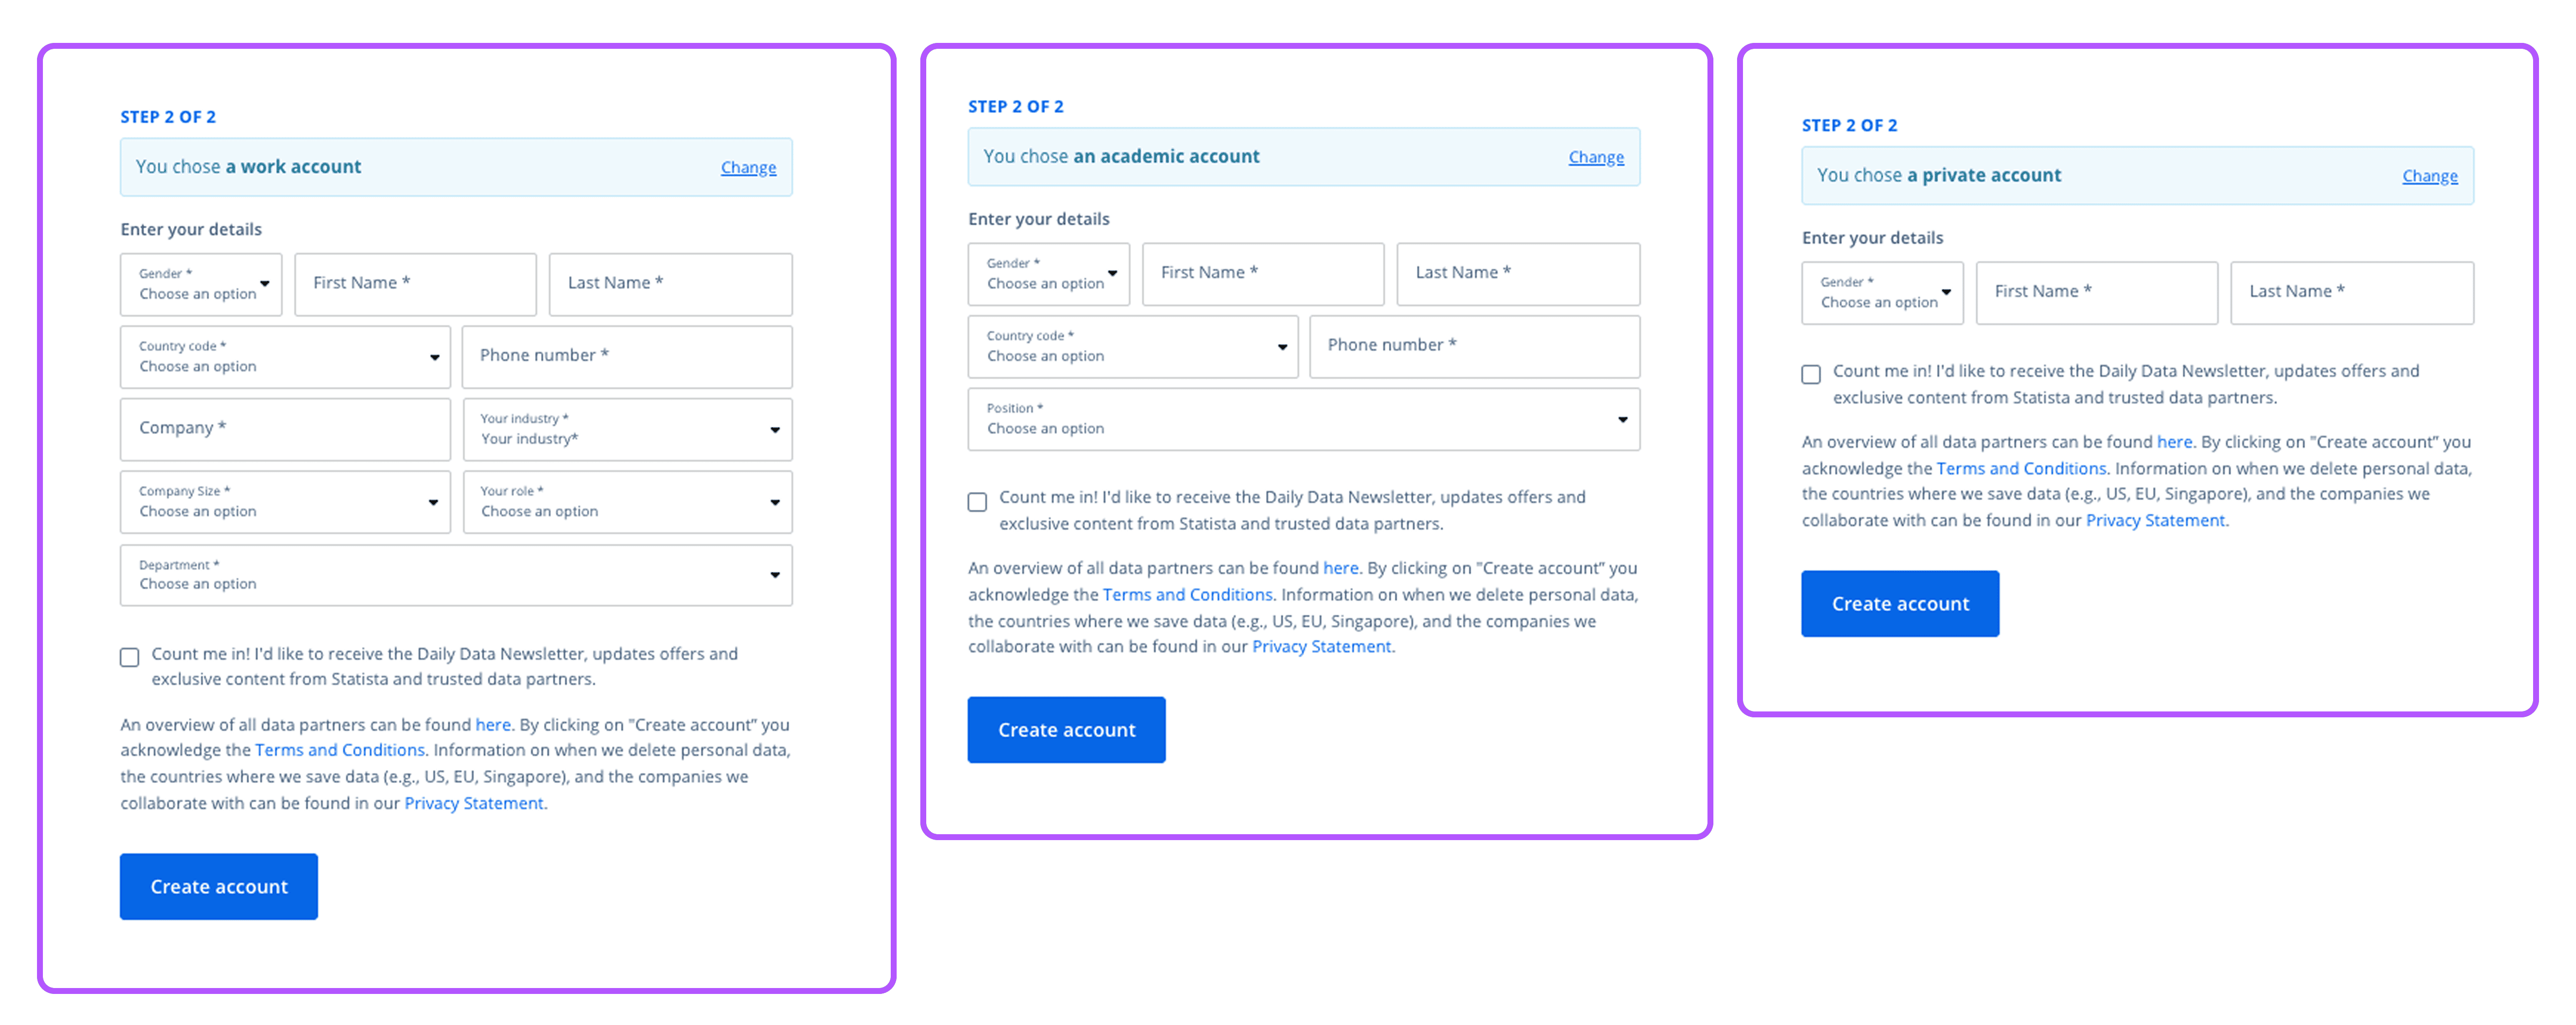This screenshot has height=1025, width=2576.
Task: Open Gender dropdown in the private account form
Action: pyautogui.click(x=1882, y=293)
